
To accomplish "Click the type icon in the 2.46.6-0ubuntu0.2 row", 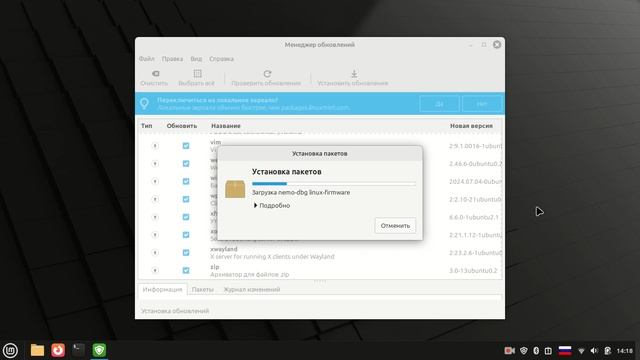I will click(155, 164).
